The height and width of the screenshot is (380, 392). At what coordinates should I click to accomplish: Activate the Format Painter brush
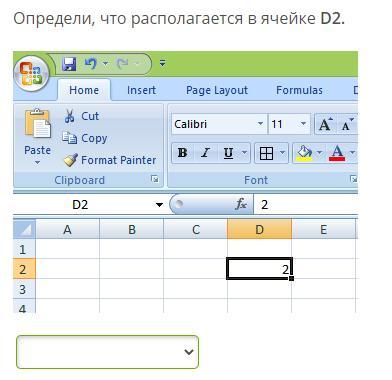tap(110, 160)
